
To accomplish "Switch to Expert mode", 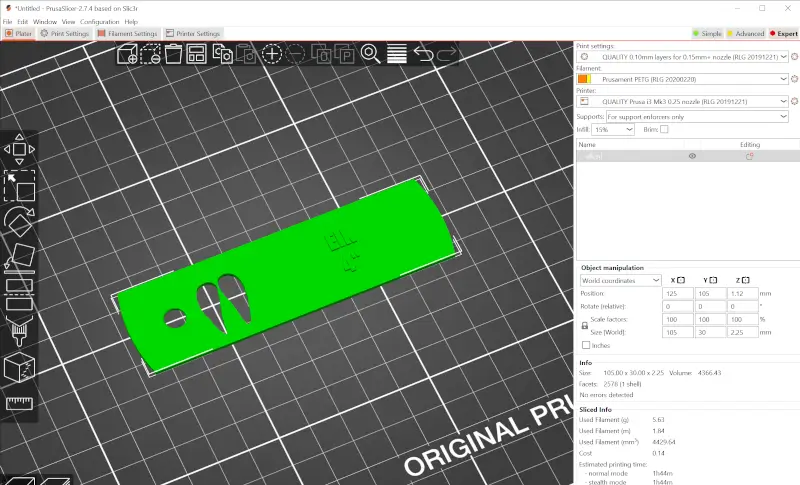I will (784, 33).
